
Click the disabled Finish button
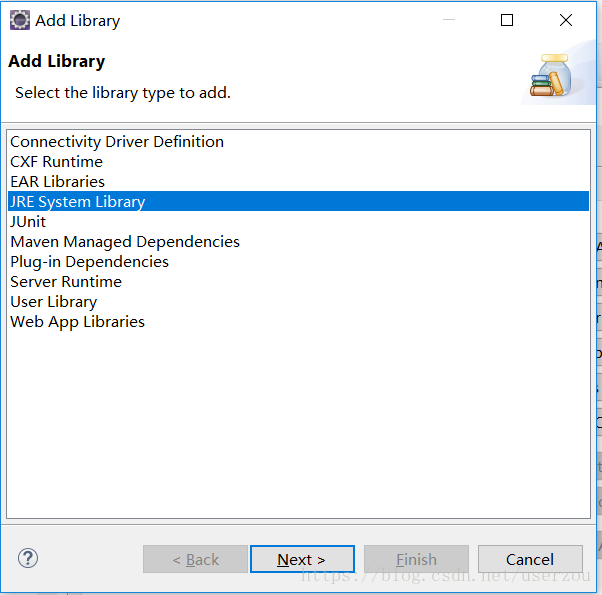click(416, 559)
